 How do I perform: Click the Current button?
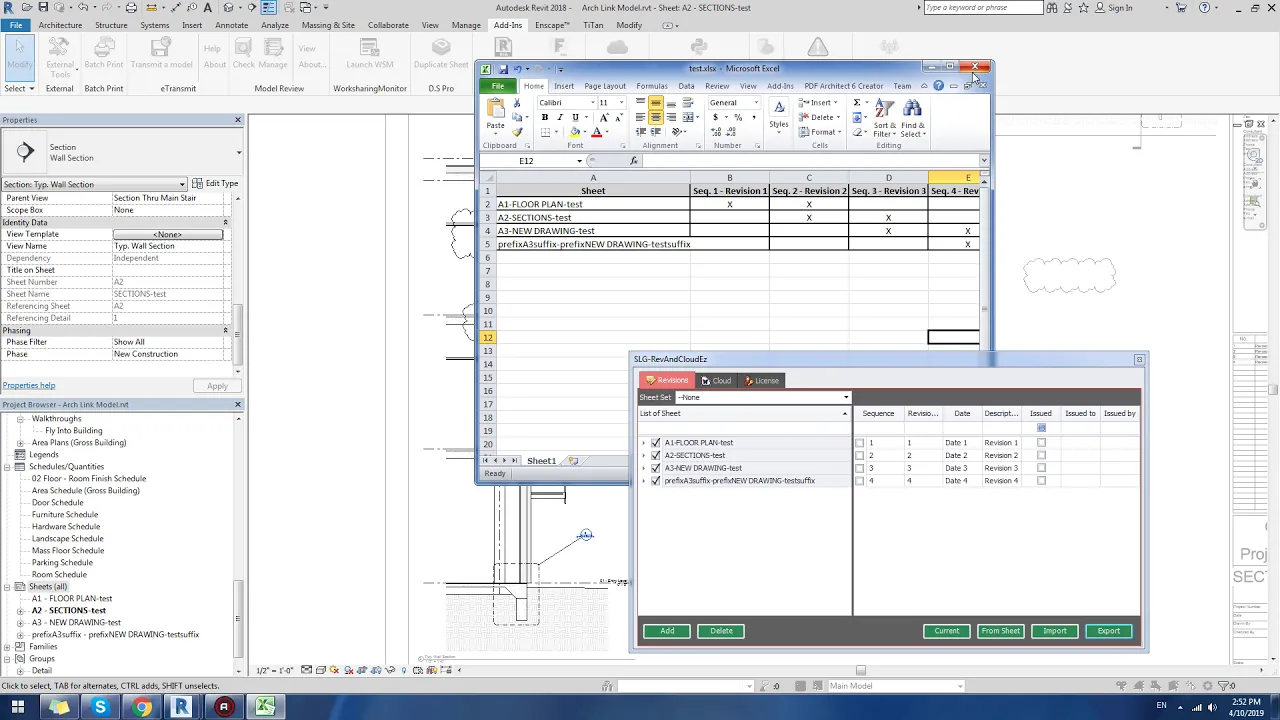coord(947,631)
